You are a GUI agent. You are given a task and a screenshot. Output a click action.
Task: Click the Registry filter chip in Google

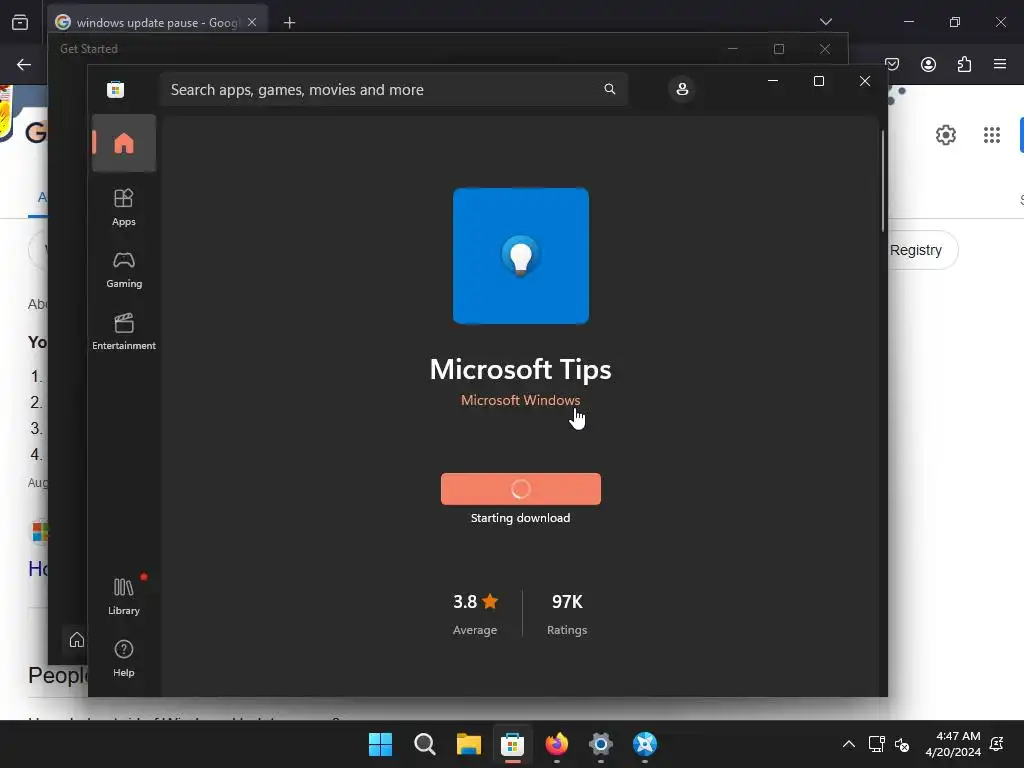coord(921,250)
